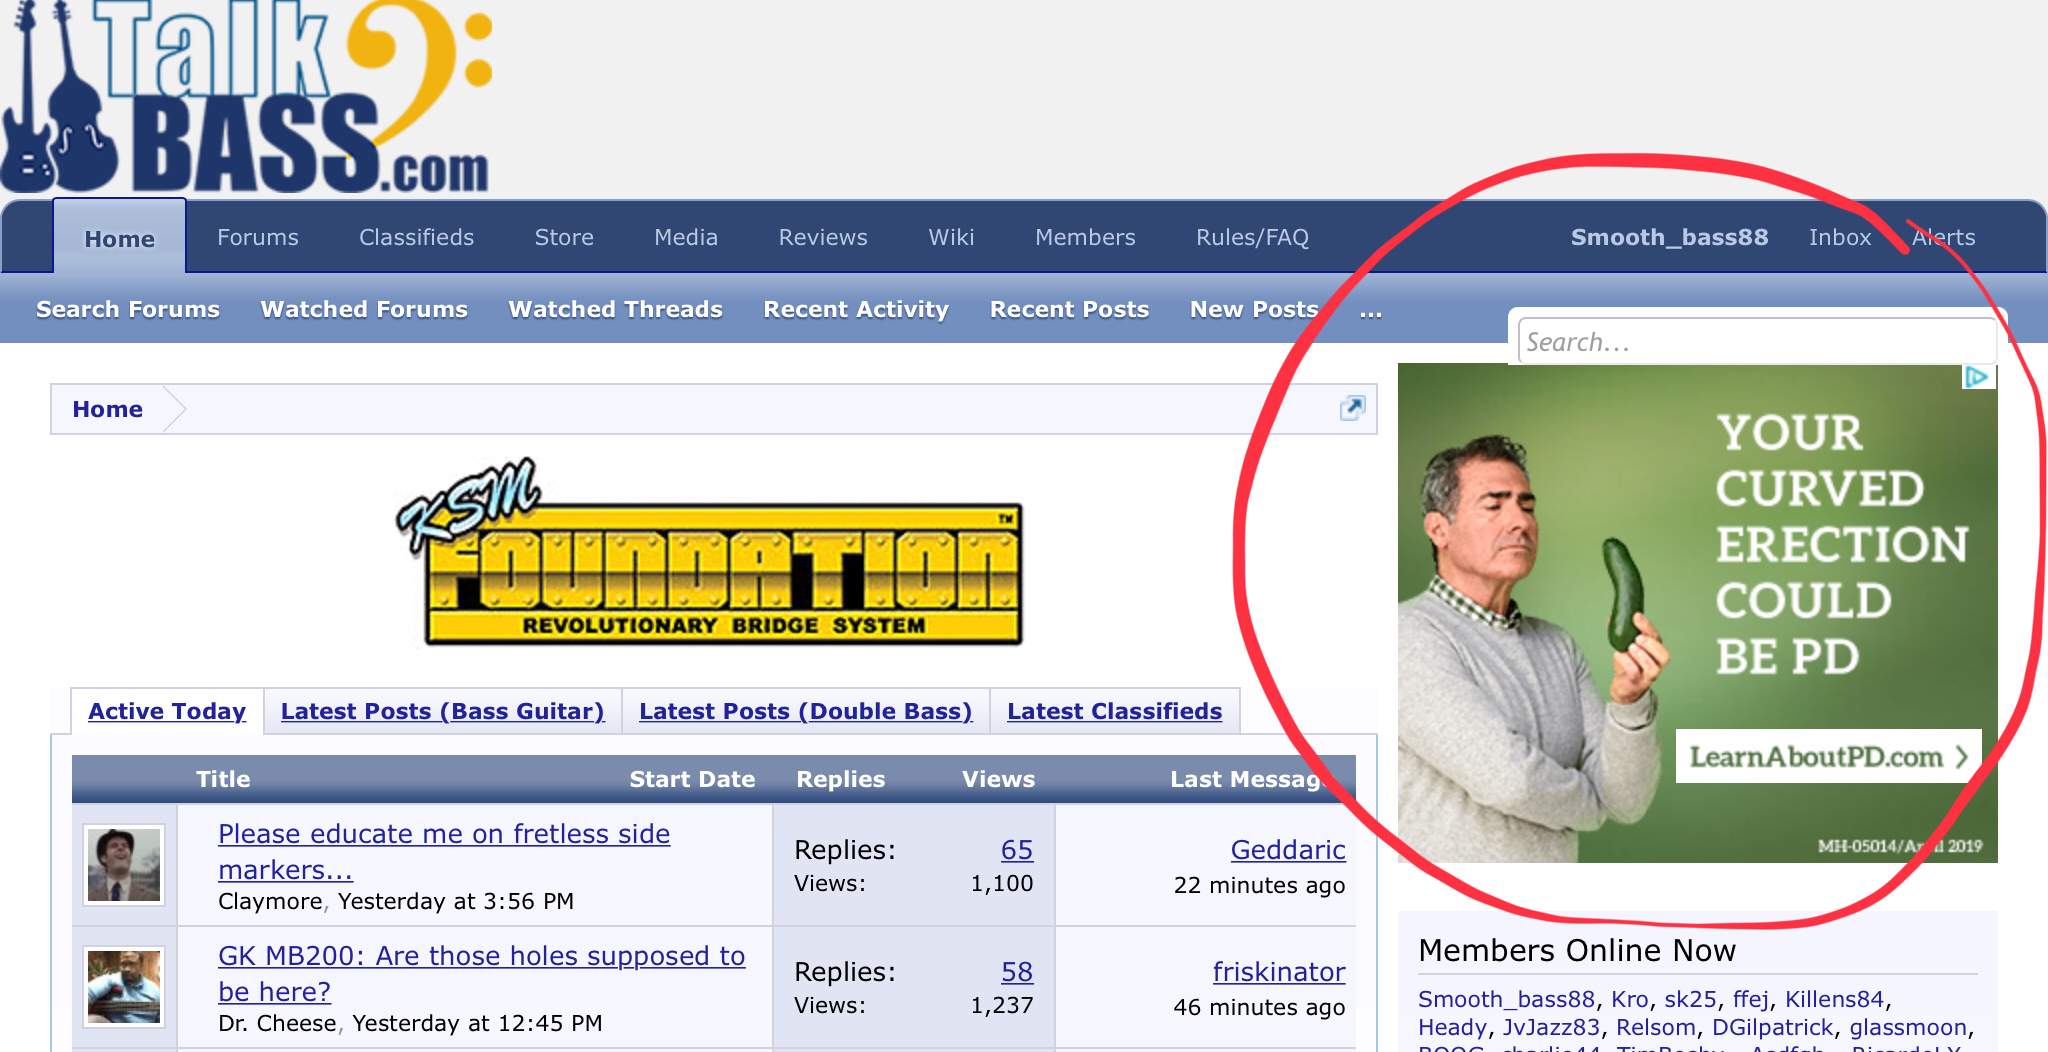Viewport: 2048px width, 1052px height.
Task: Open Killens84's profile in Members Online
Action: coord(1834,999)
